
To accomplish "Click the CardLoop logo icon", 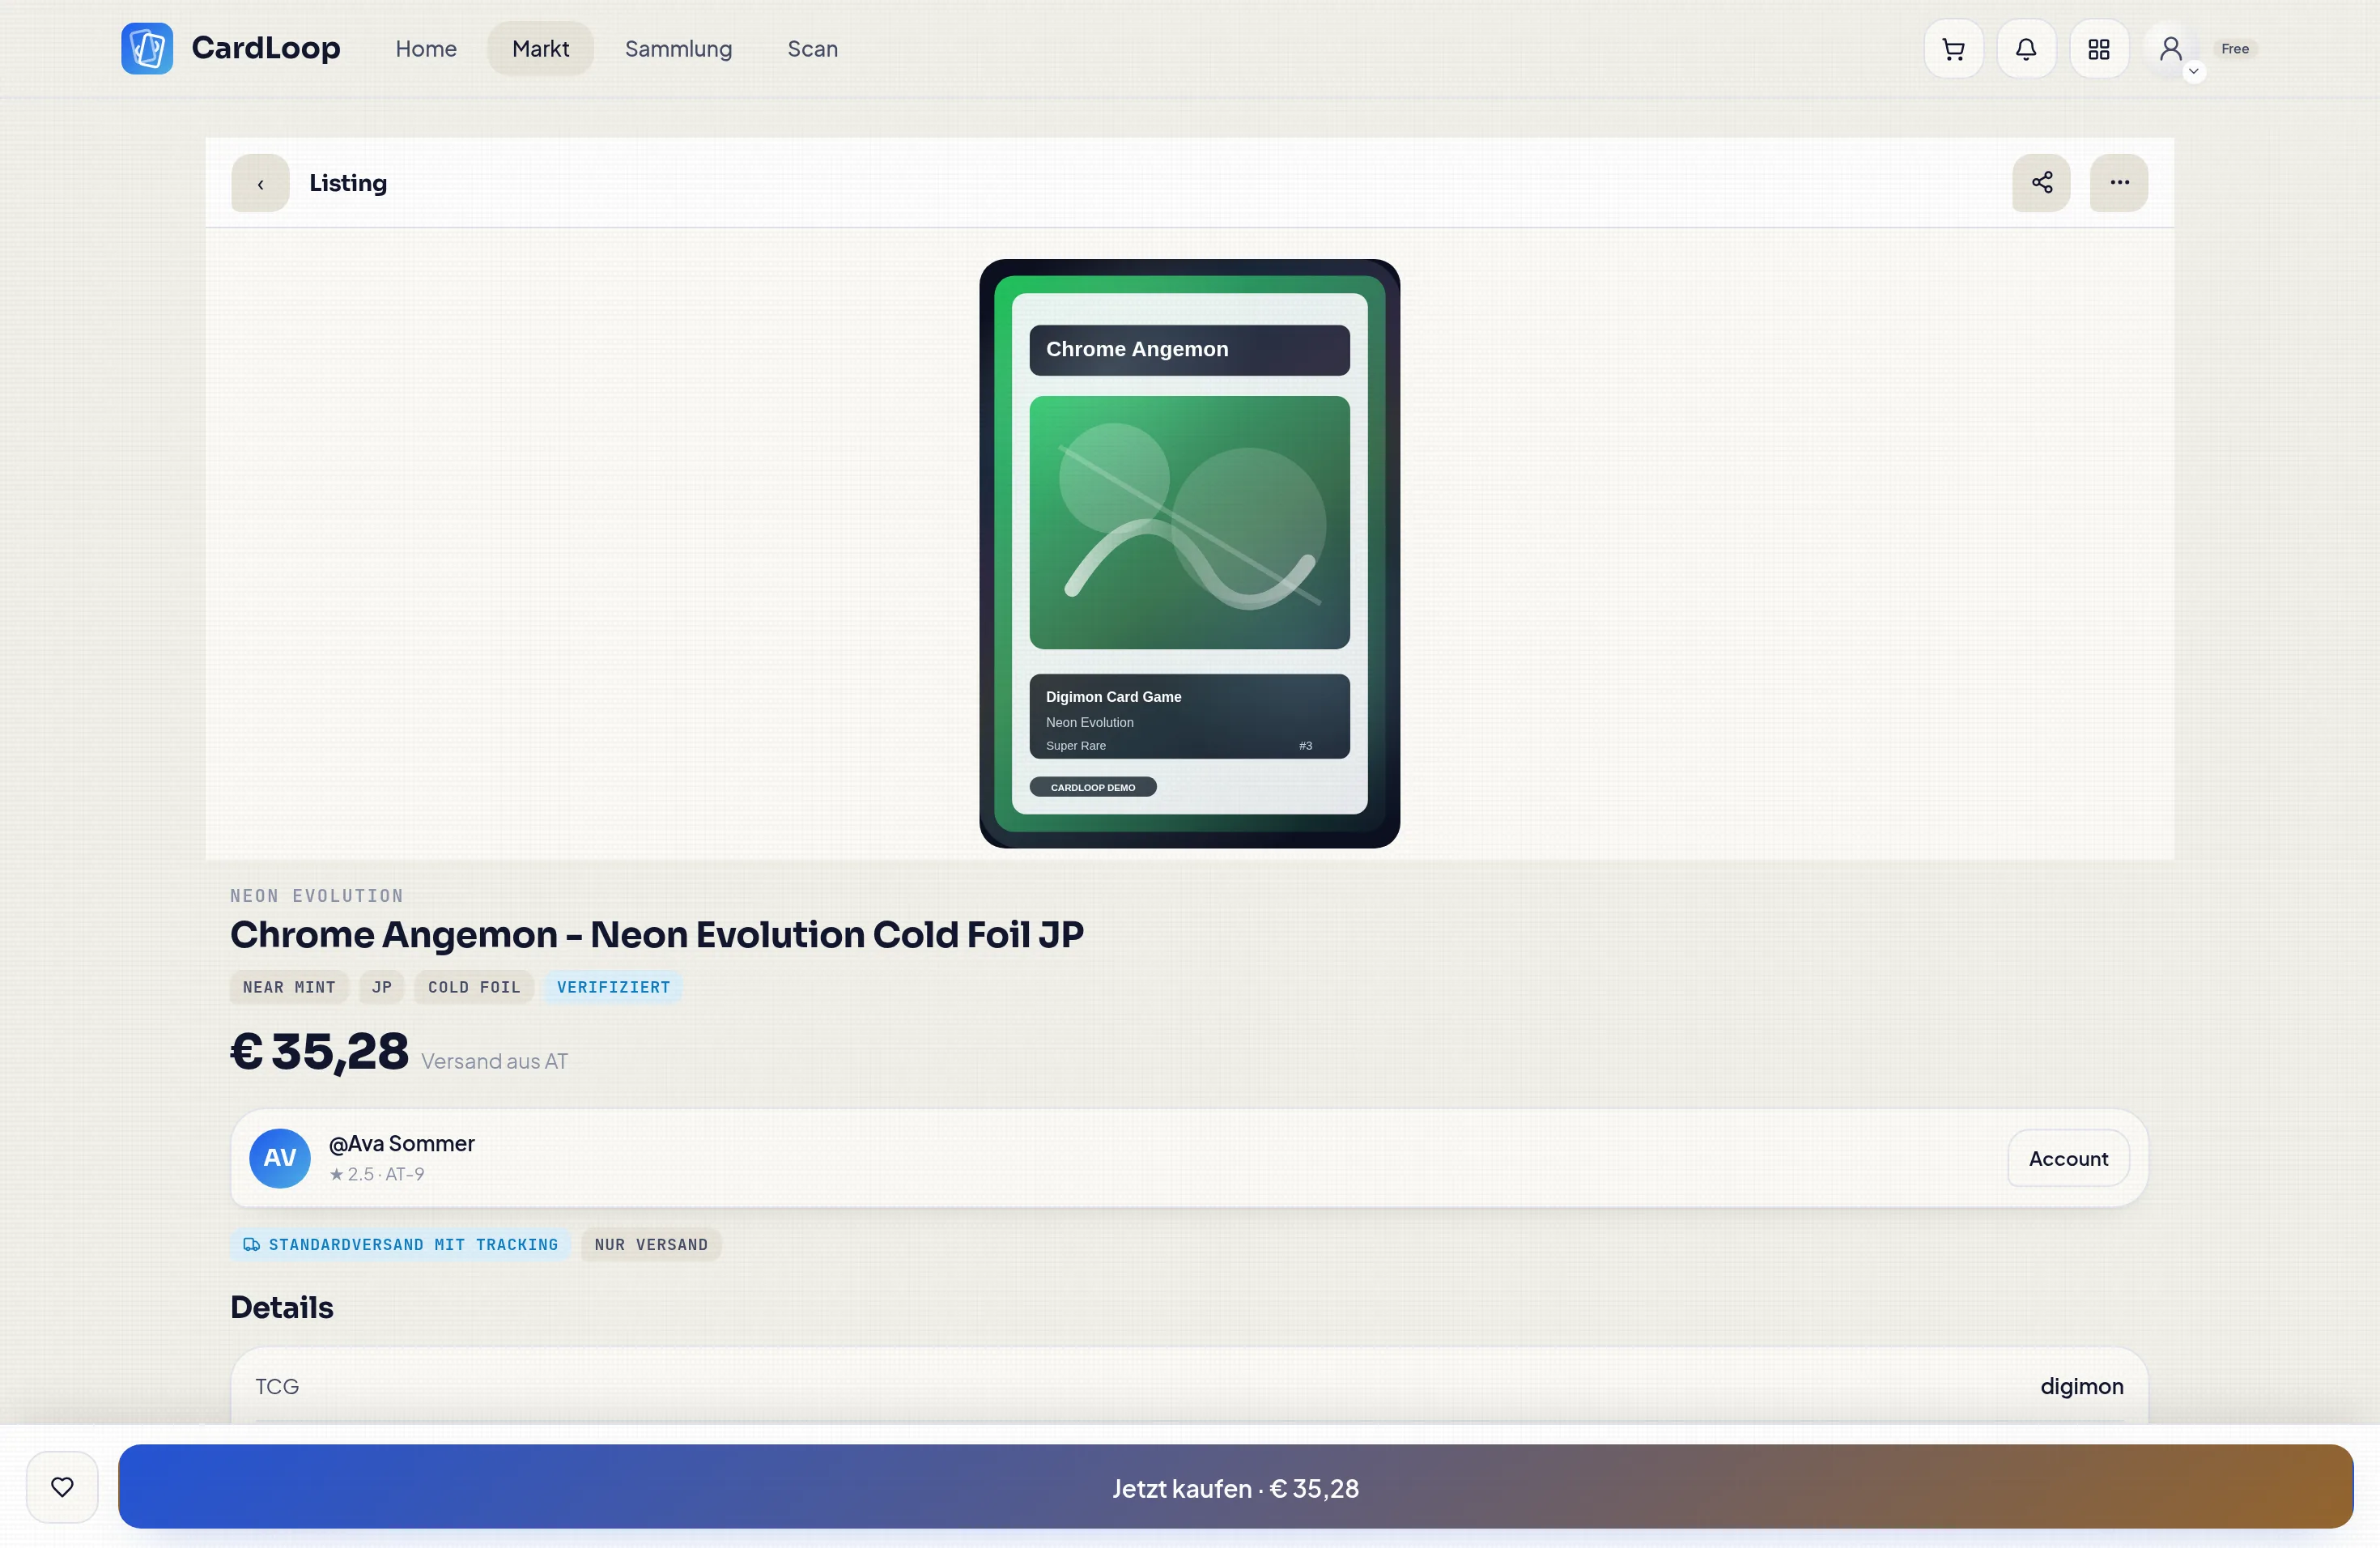I will (x=147, y=48).
